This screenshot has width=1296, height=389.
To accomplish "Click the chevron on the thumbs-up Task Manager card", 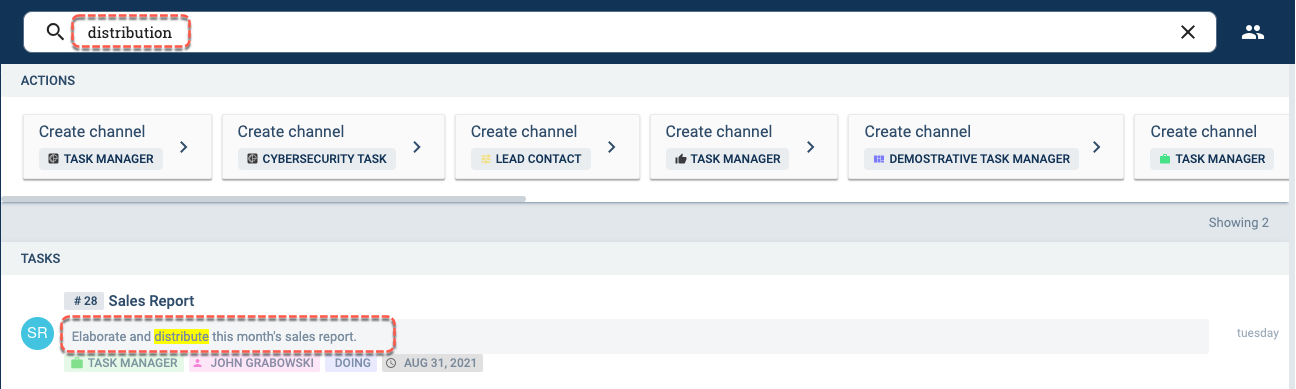I will (x=811, y=147).
